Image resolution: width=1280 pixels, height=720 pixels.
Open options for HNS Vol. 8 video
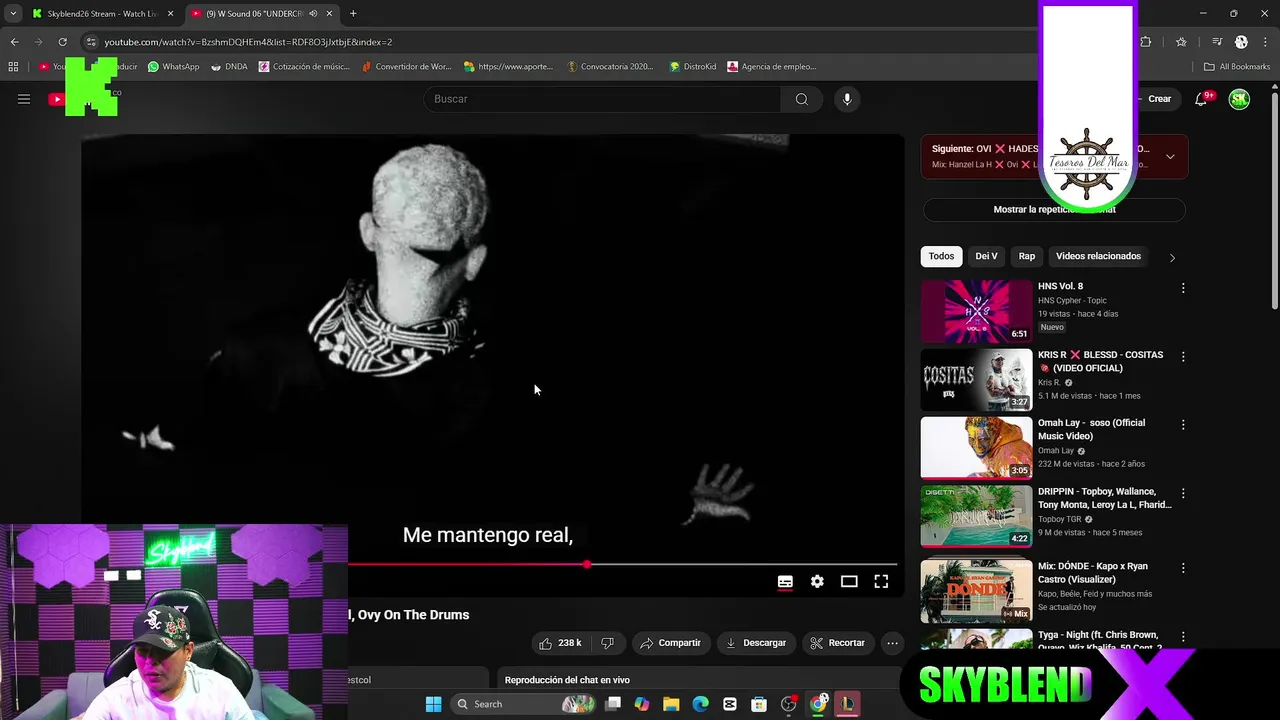1183,288
